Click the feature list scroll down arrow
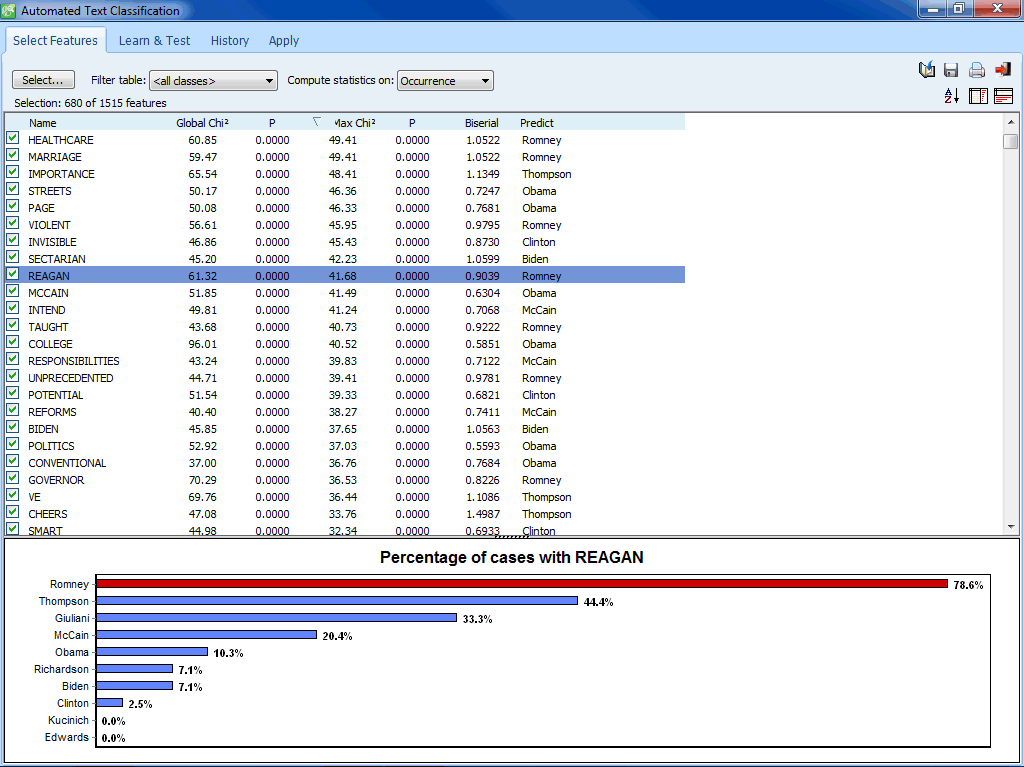 [1011, 527]
